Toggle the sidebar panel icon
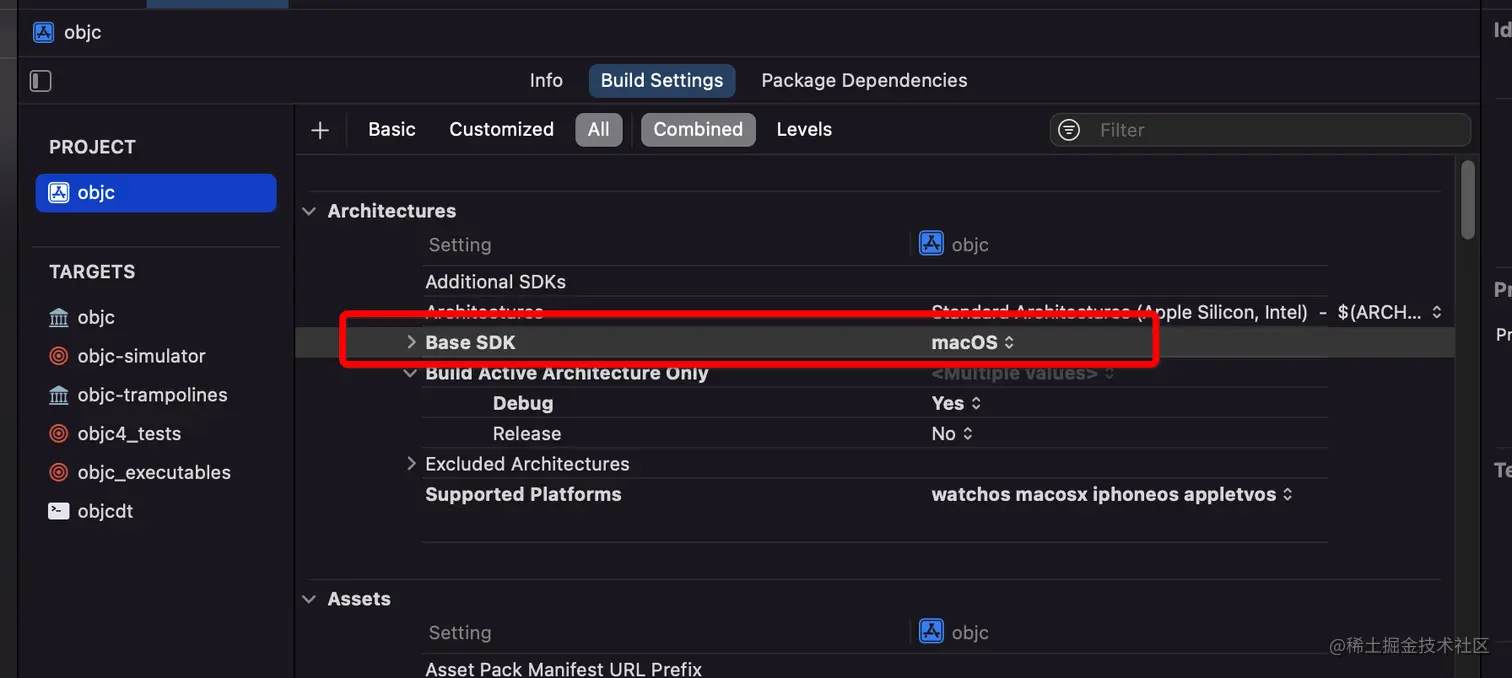The image size is (1512, 678). 40,81
